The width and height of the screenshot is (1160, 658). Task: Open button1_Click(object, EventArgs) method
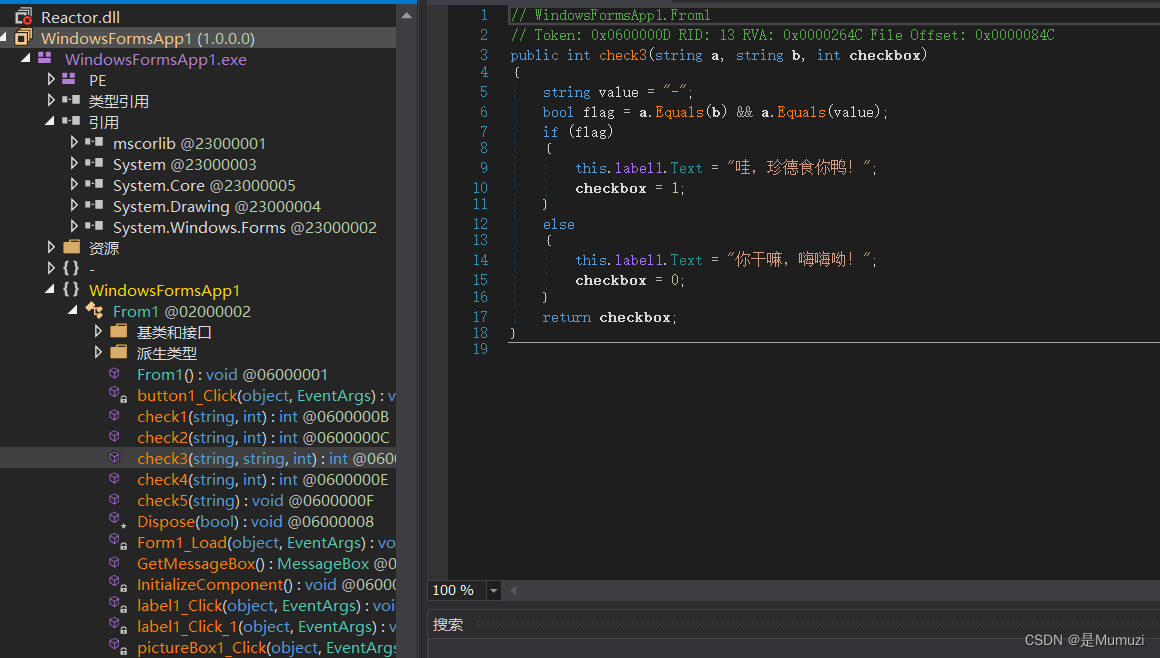tap(266, 396)
